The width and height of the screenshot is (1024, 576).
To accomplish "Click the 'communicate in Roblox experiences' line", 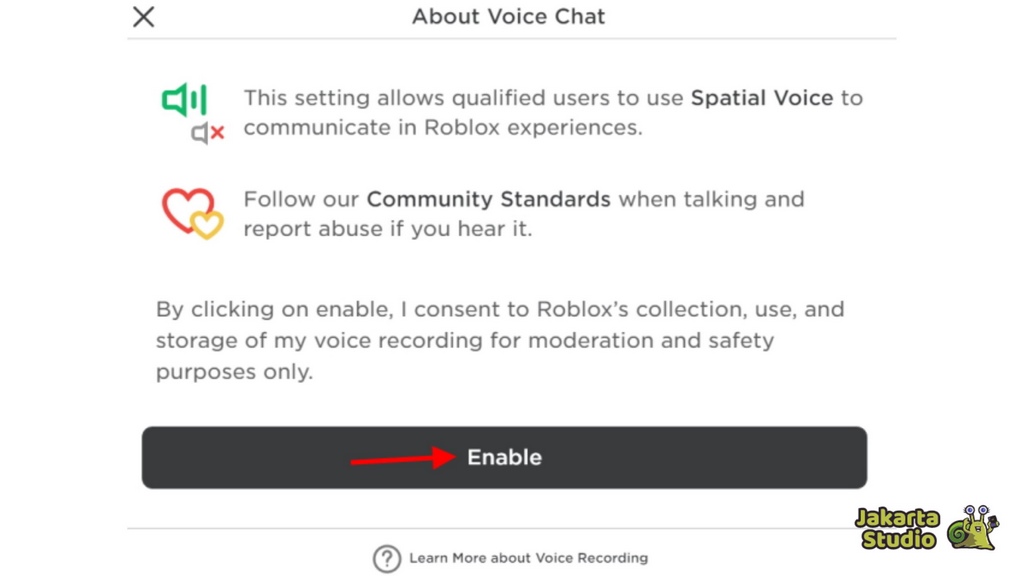I will click(x=443, y=127).
